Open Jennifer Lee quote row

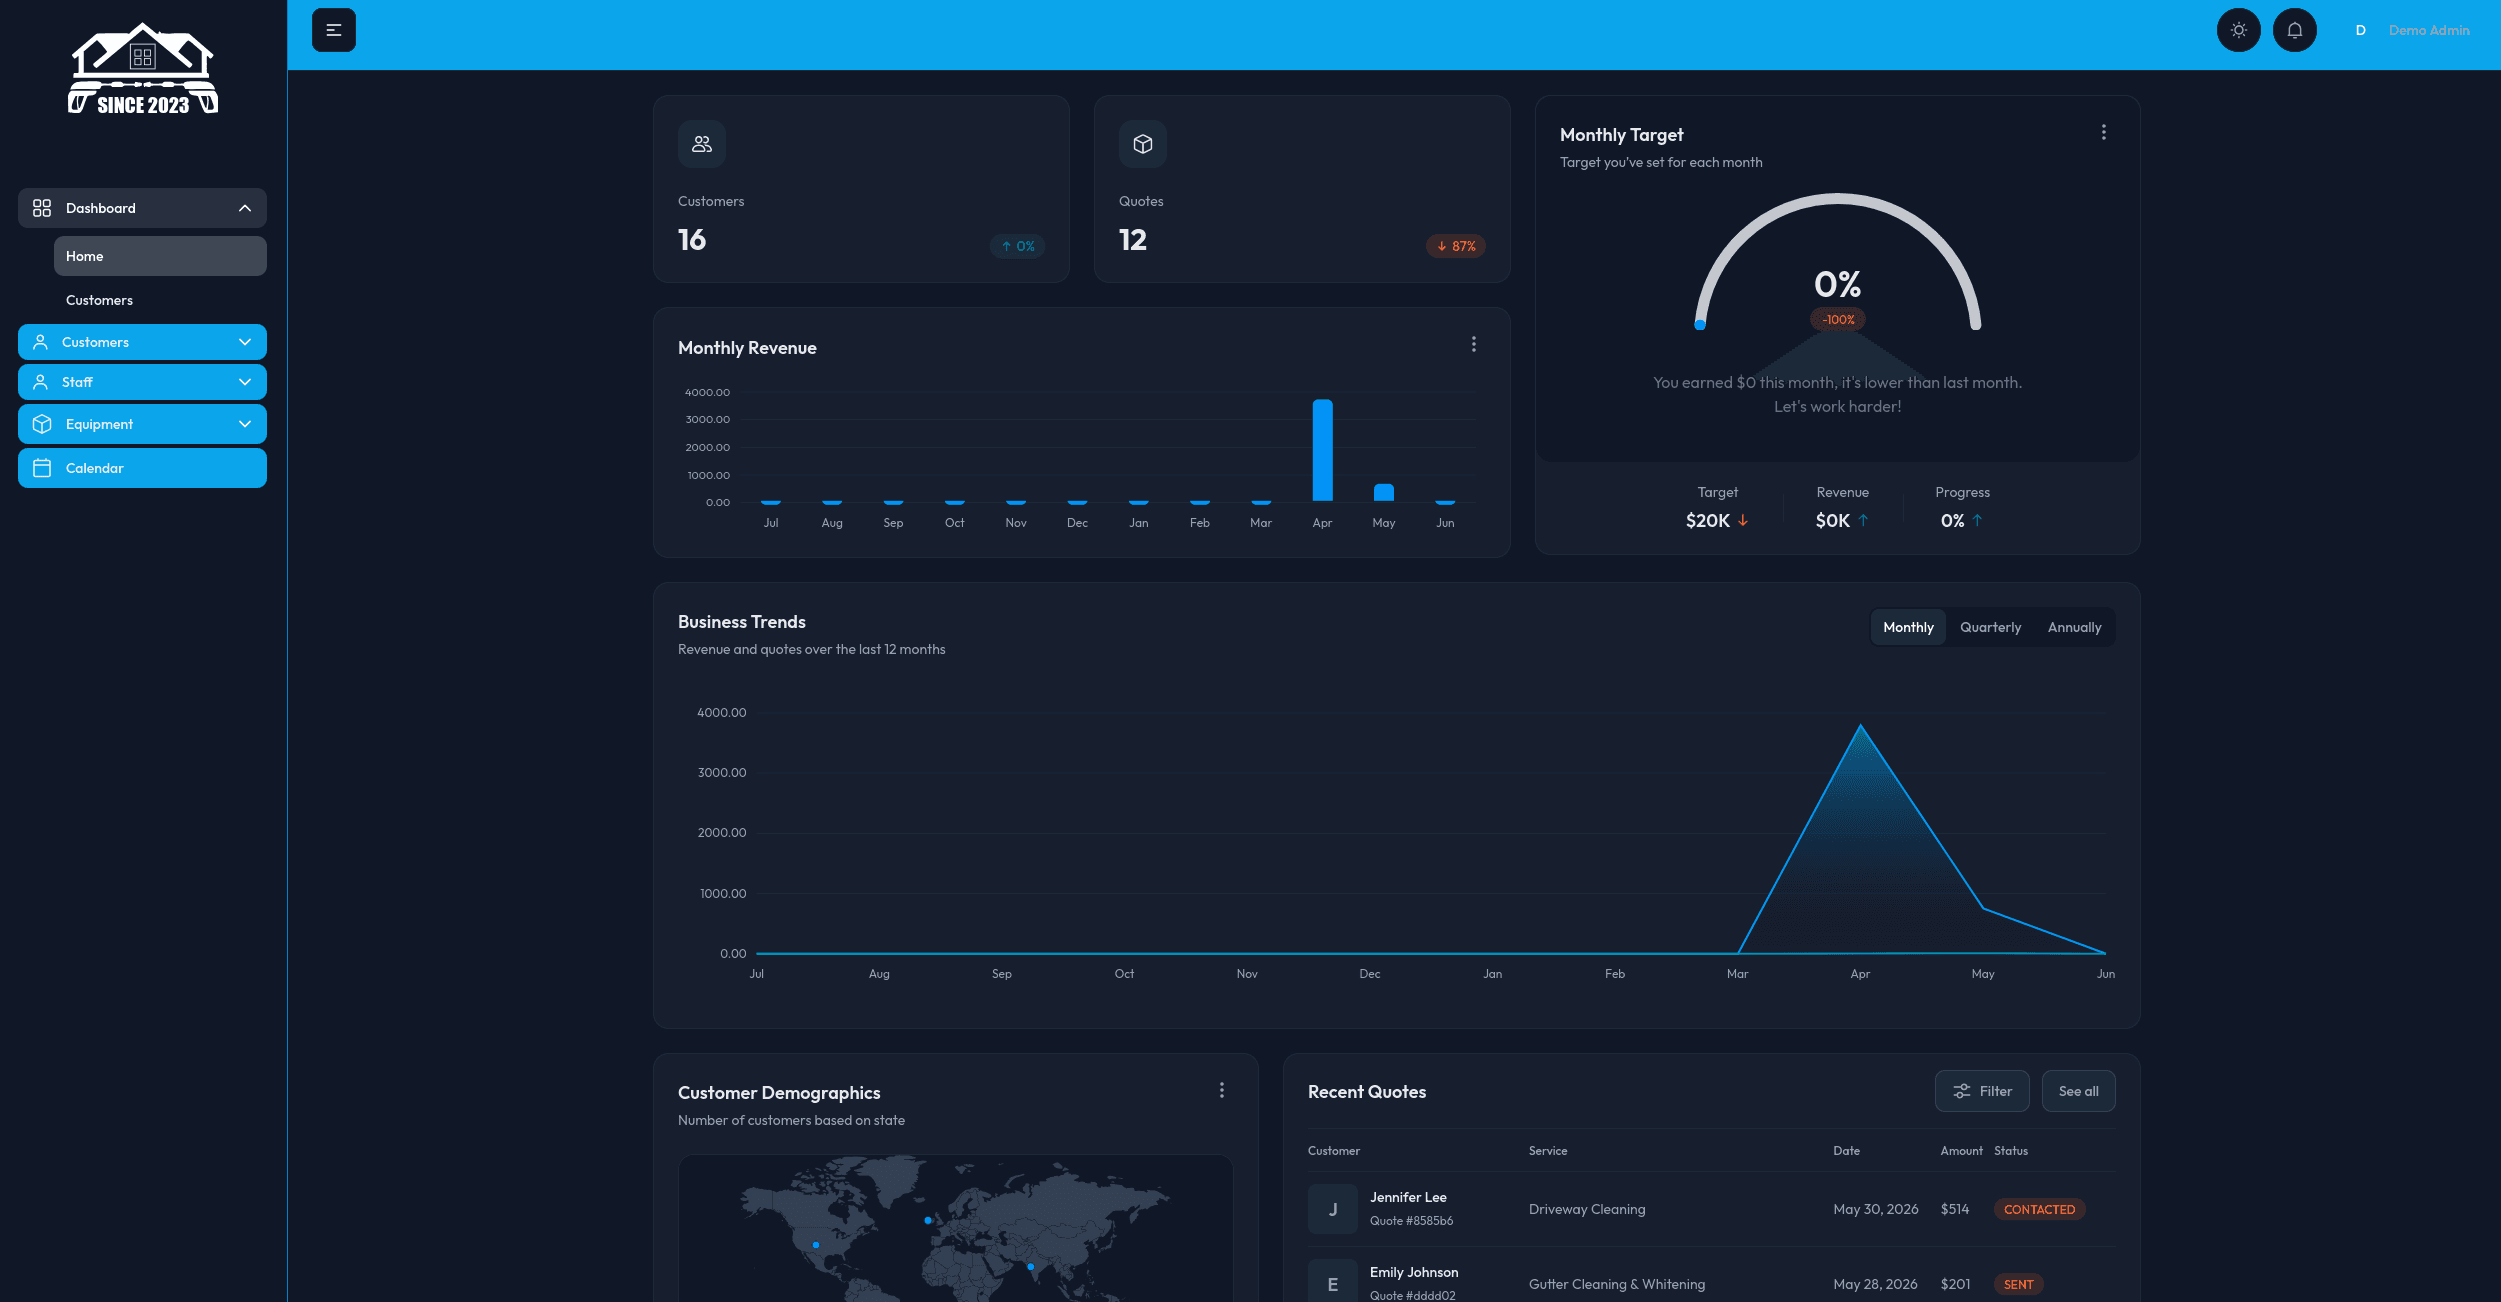(1712, 1209)
